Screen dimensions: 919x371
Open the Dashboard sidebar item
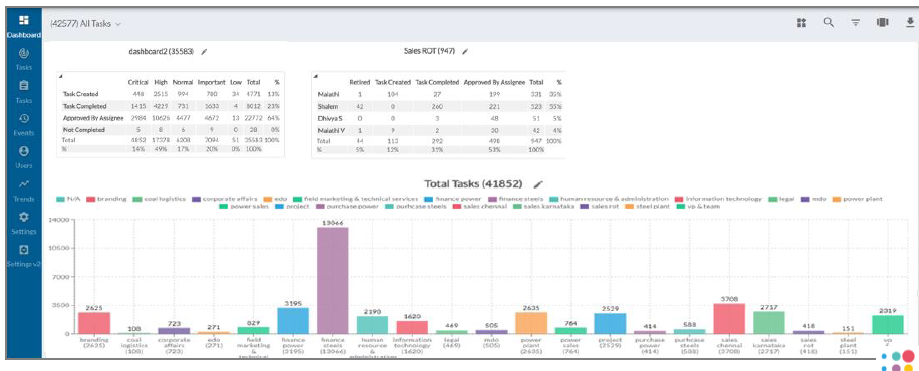(23, 26)
